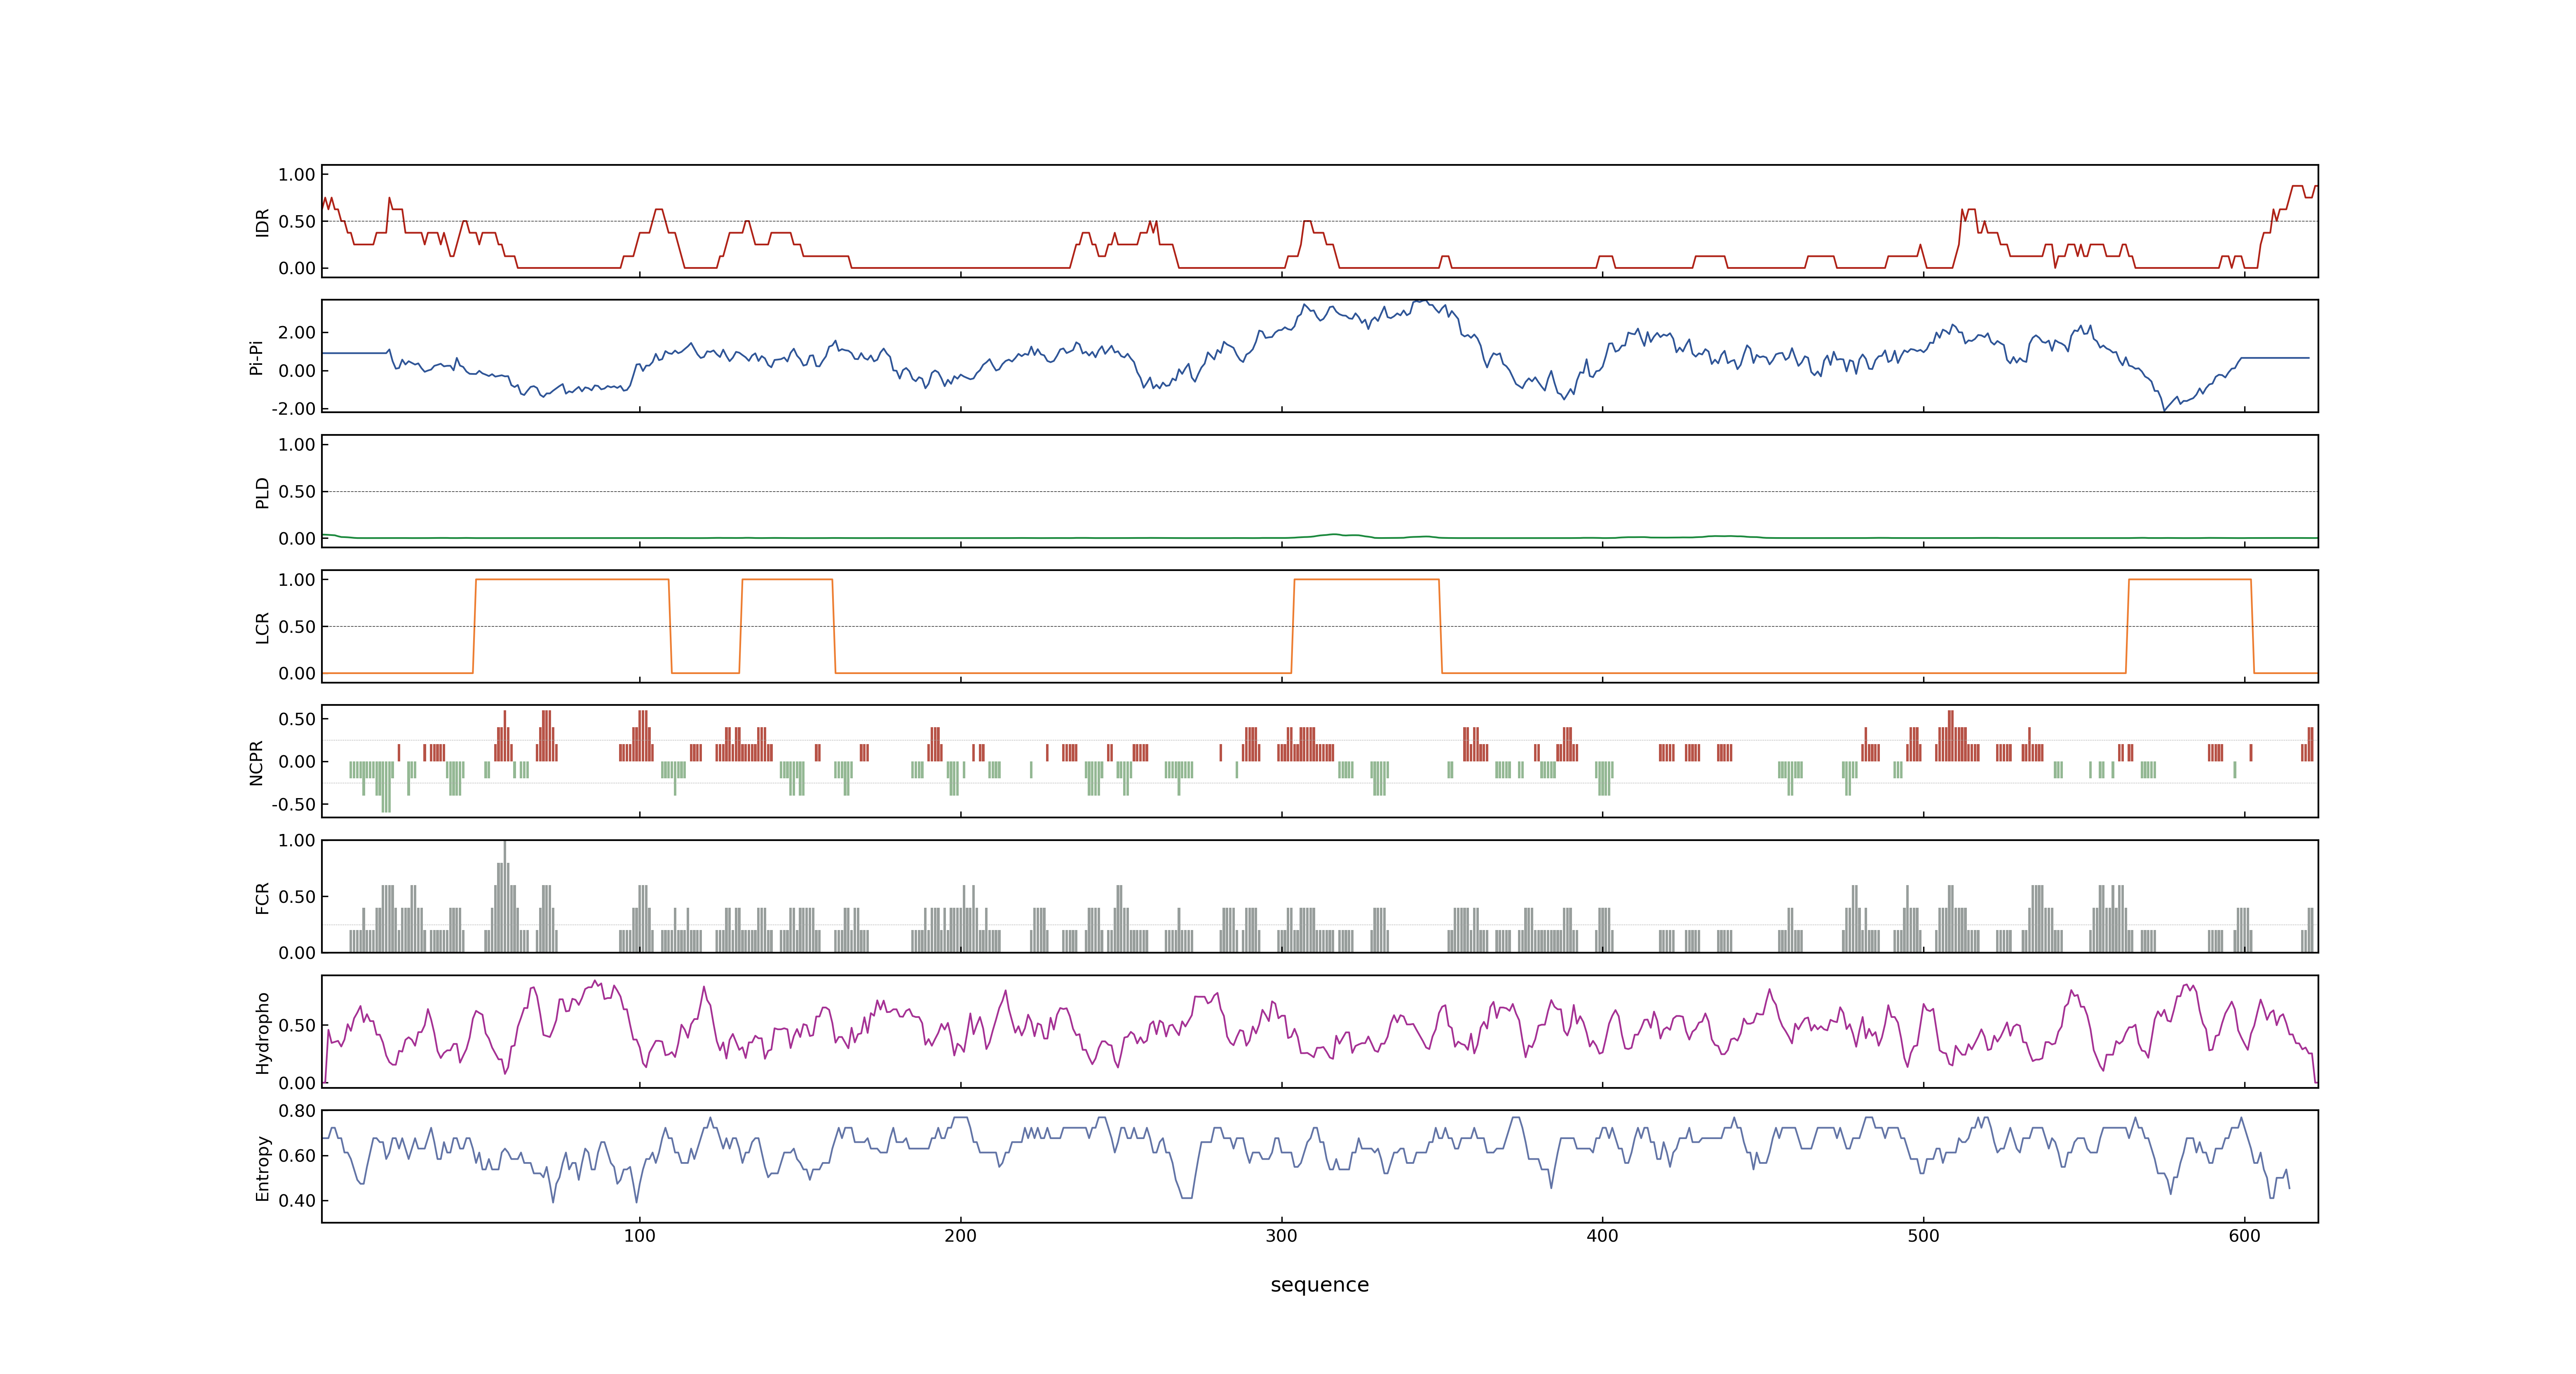The image size is (2576, 1374).
Task: Click x-axis tick label 200
Action: click(961, 1236)
